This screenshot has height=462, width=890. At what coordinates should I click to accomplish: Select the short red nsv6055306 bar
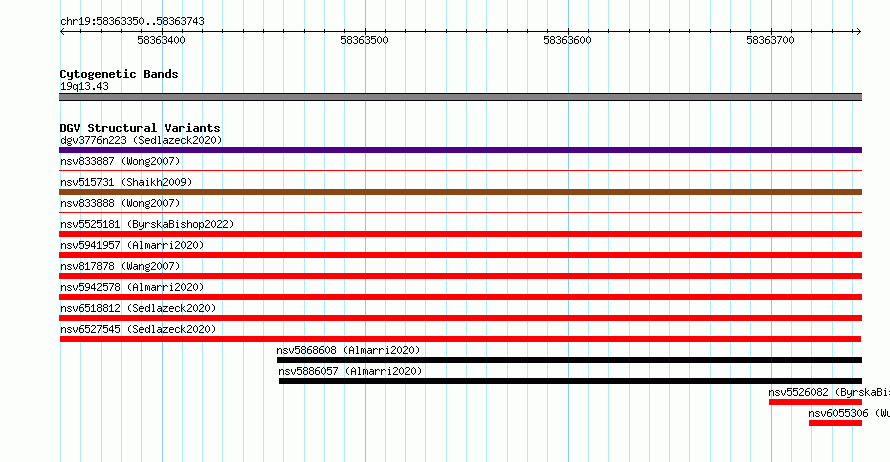coord(836,423)
